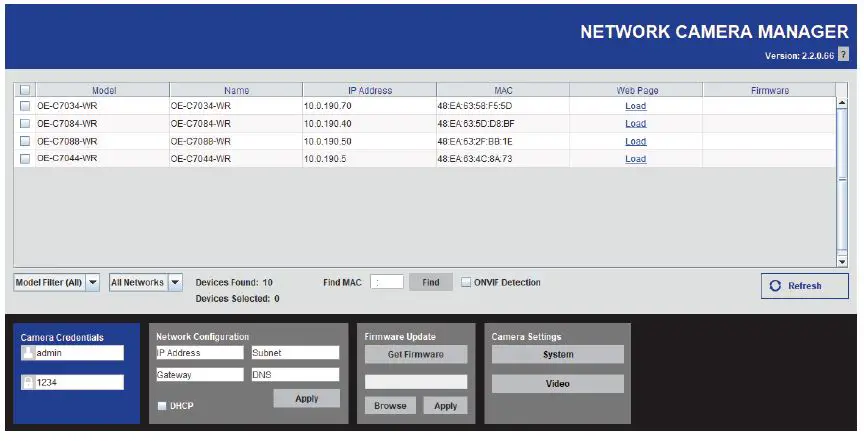Check the box for OE-C7034-WR row

coord(25,106)
